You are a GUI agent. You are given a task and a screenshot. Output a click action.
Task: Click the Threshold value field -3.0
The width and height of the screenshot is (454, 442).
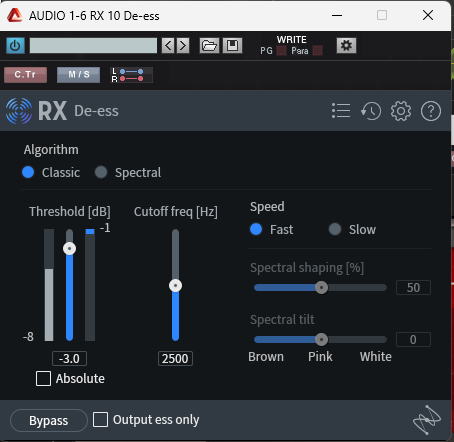coord(69,359)
